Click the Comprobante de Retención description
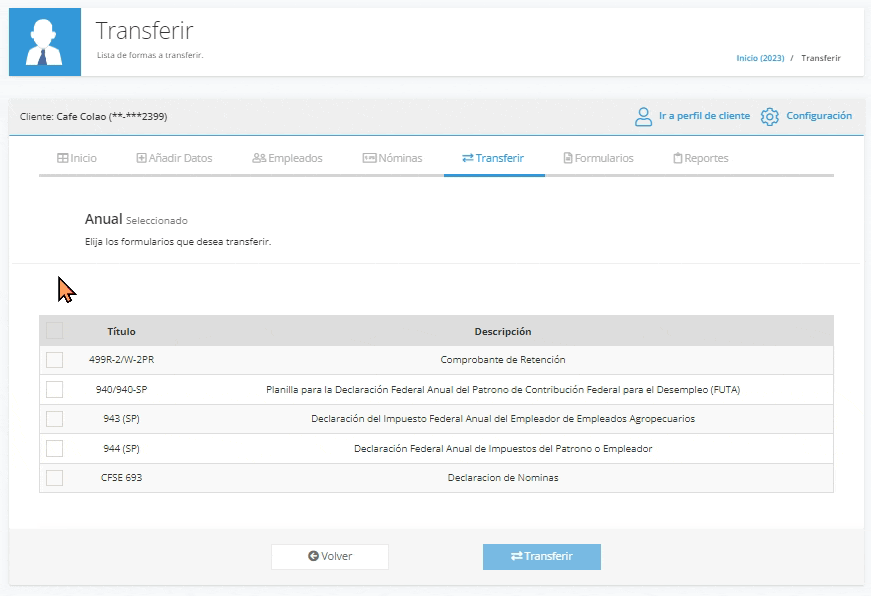871x596 pixels. pyautogui.click(x=503, y=359)
